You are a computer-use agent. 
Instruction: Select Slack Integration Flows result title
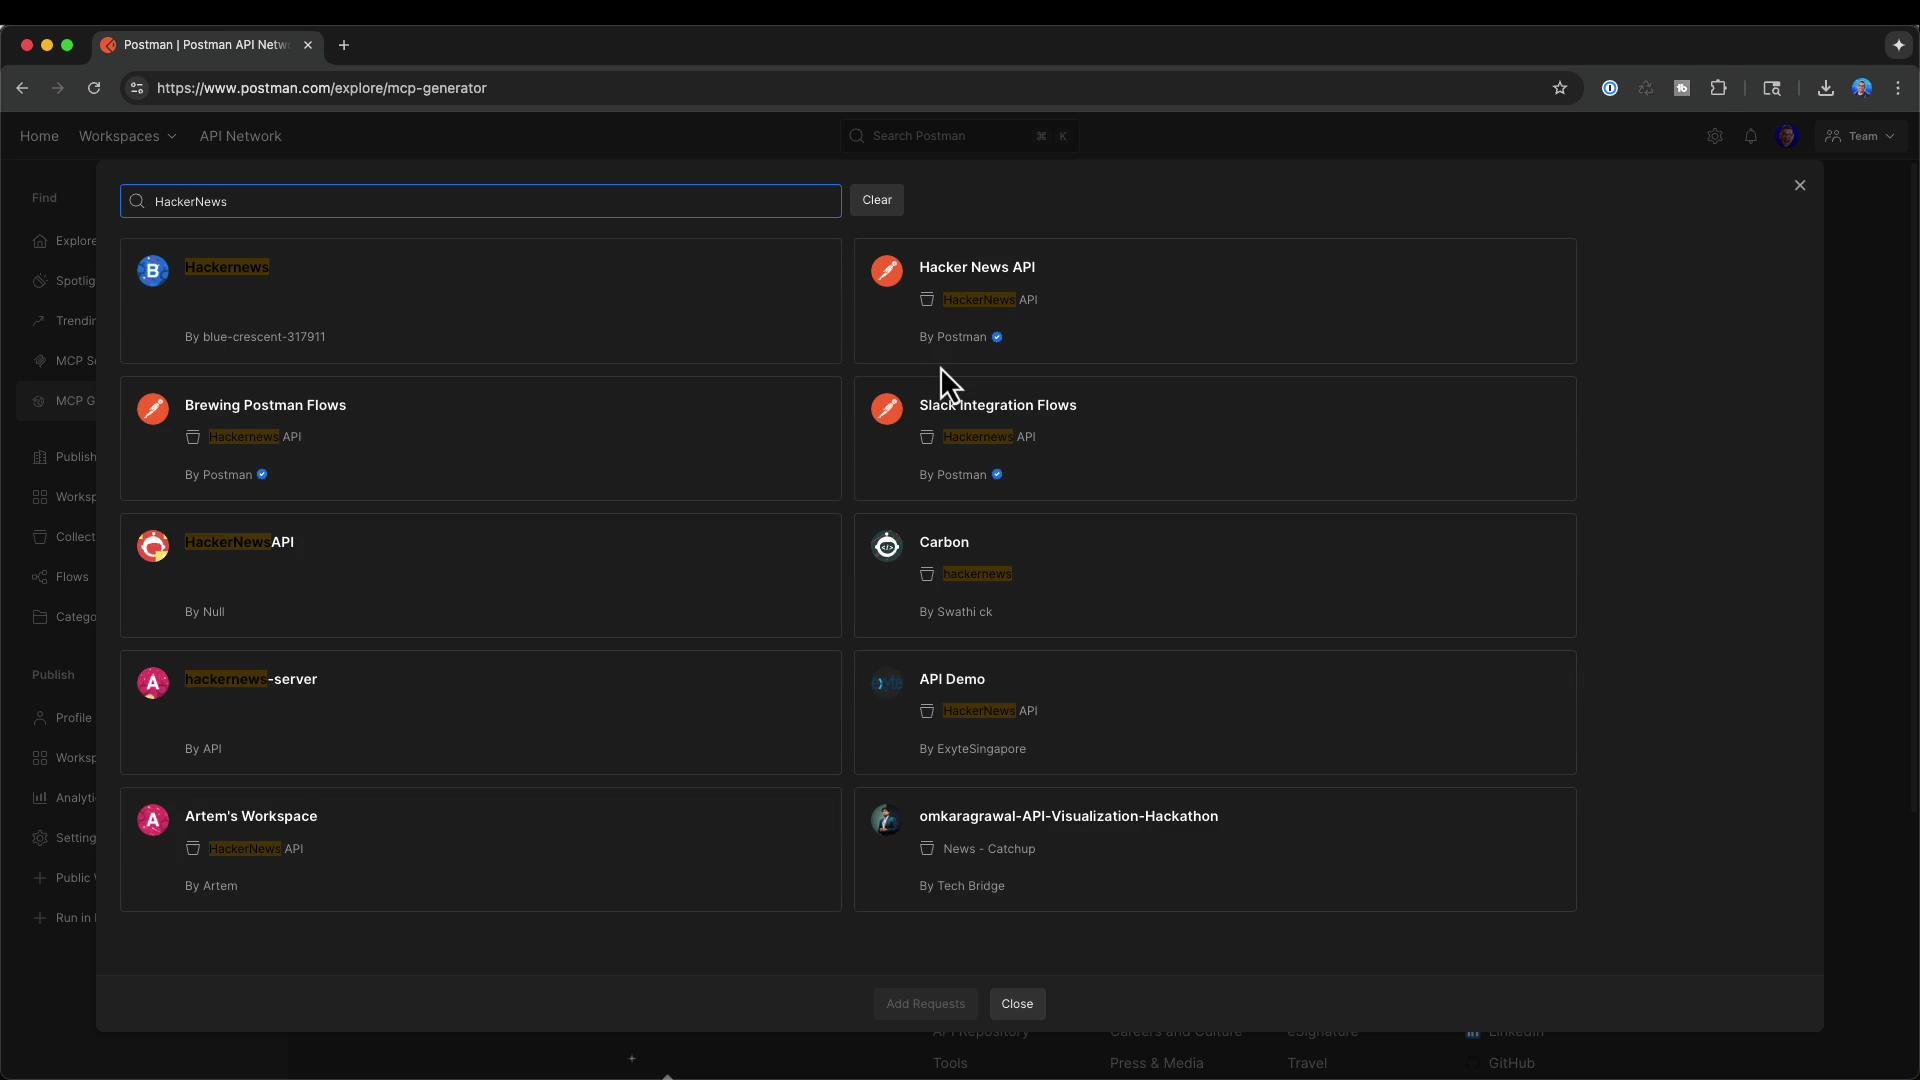click(998, 405)
